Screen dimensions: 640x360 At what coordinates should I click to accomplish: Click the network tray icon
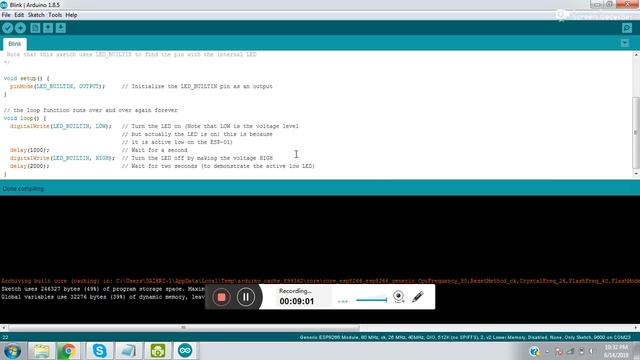tap(571, 351)
